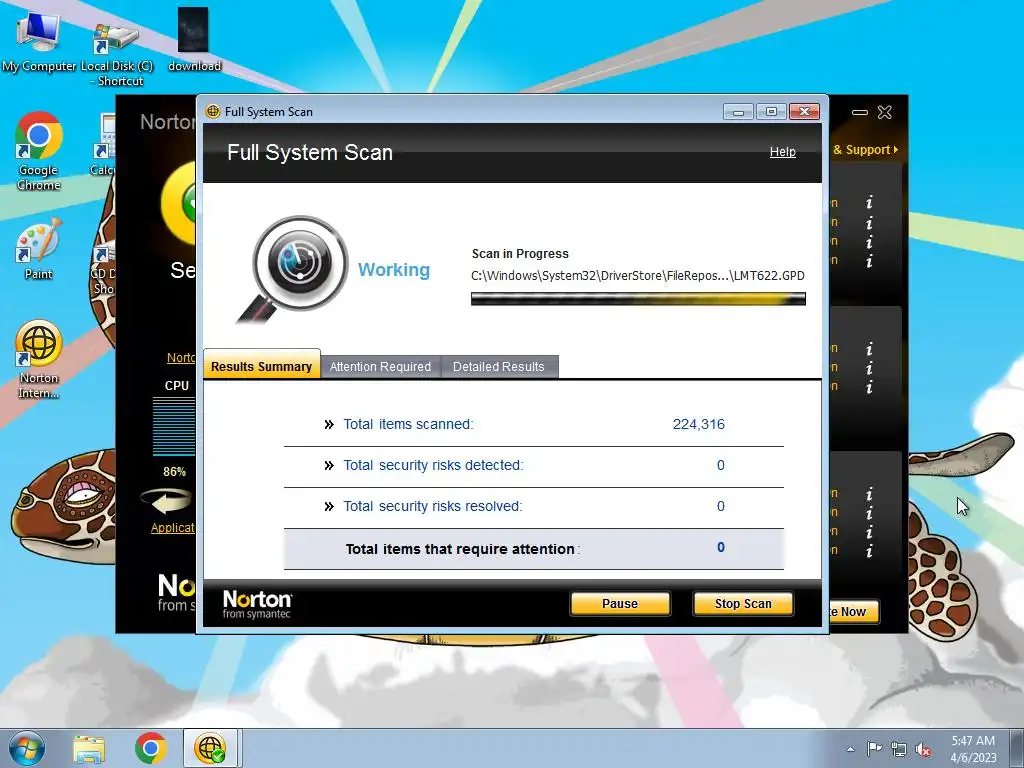Click the fourth info icon in top Norton panel

pos(869,261)
